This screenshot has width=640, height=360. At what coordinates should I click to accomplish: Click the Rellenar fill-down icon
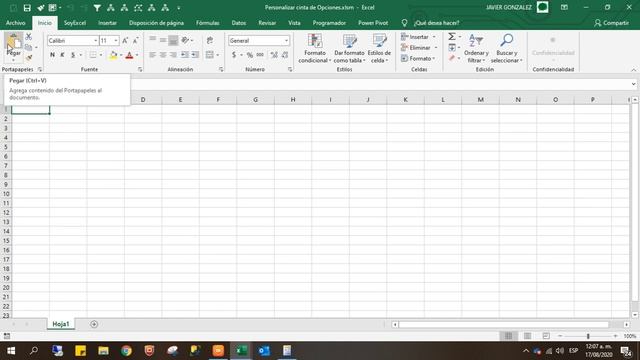pos(452,48)
